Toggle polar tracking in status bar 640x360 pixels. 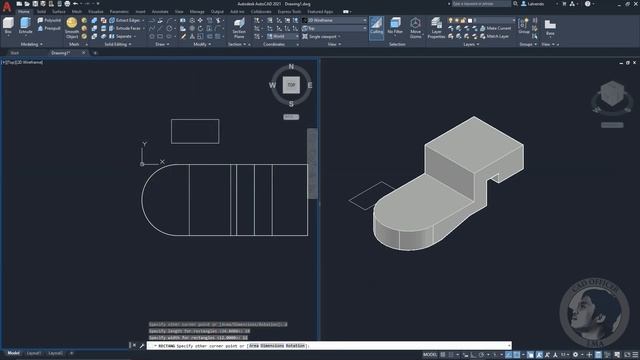click(x=482, y=355)
